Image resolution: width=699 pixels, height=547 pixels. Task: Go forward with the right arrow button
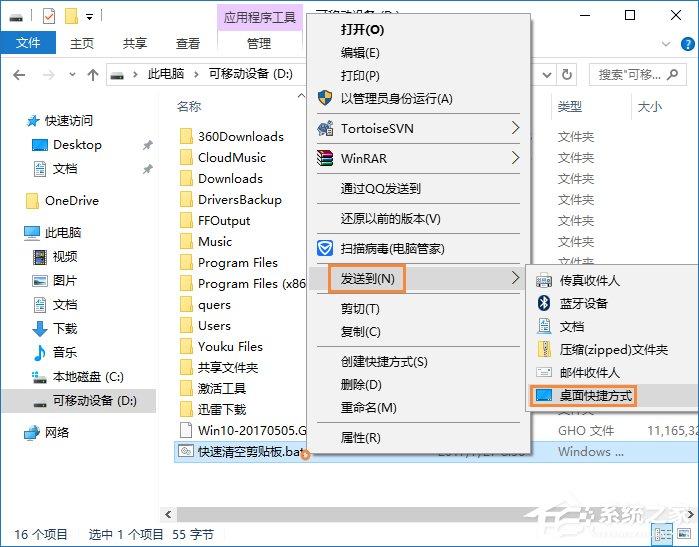tap(48, 75)
